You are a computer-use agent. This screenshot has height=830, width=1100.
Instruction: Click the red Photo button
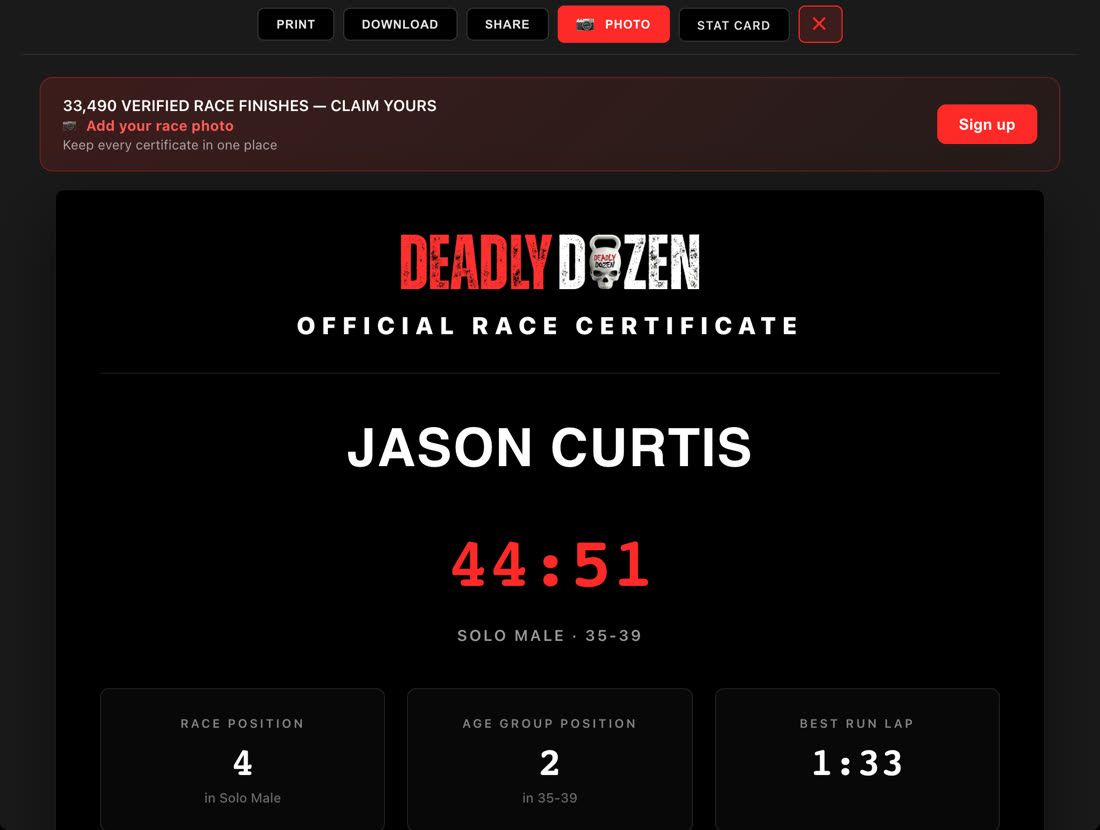click(x=614, y=25)
